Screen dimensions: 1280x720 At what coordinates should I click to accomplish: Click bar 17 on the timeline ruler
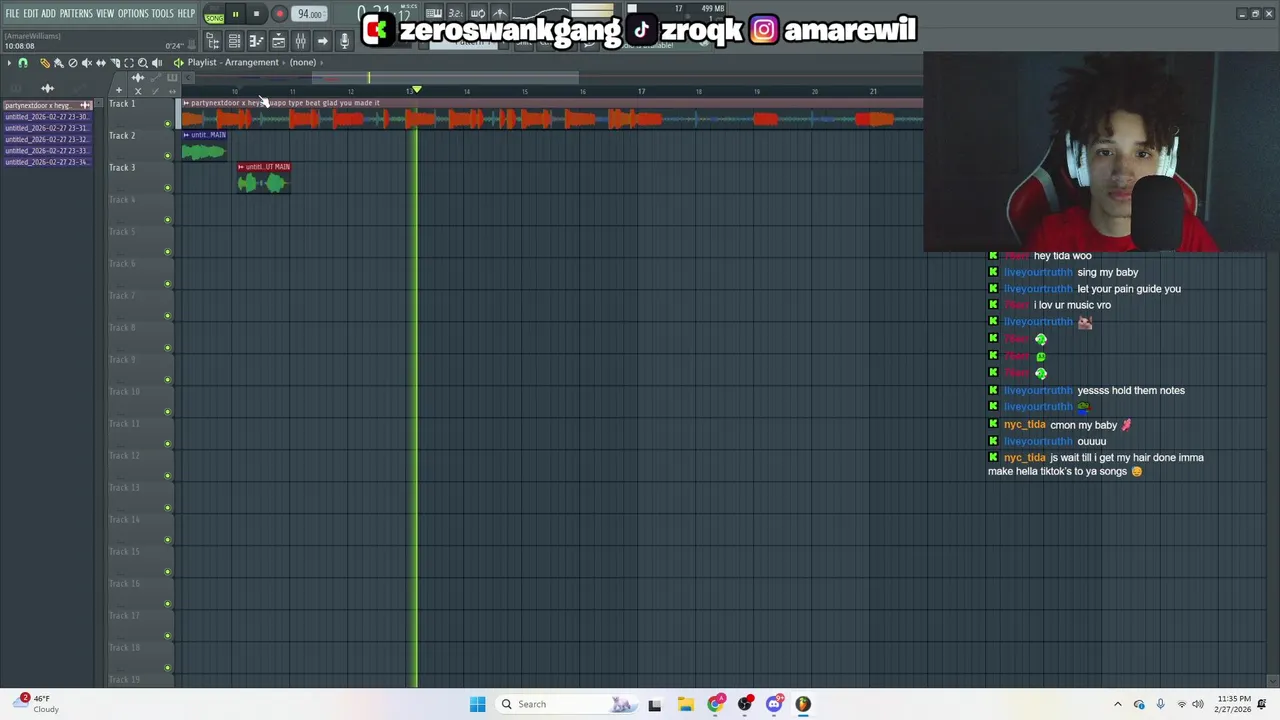pos(641,91)
